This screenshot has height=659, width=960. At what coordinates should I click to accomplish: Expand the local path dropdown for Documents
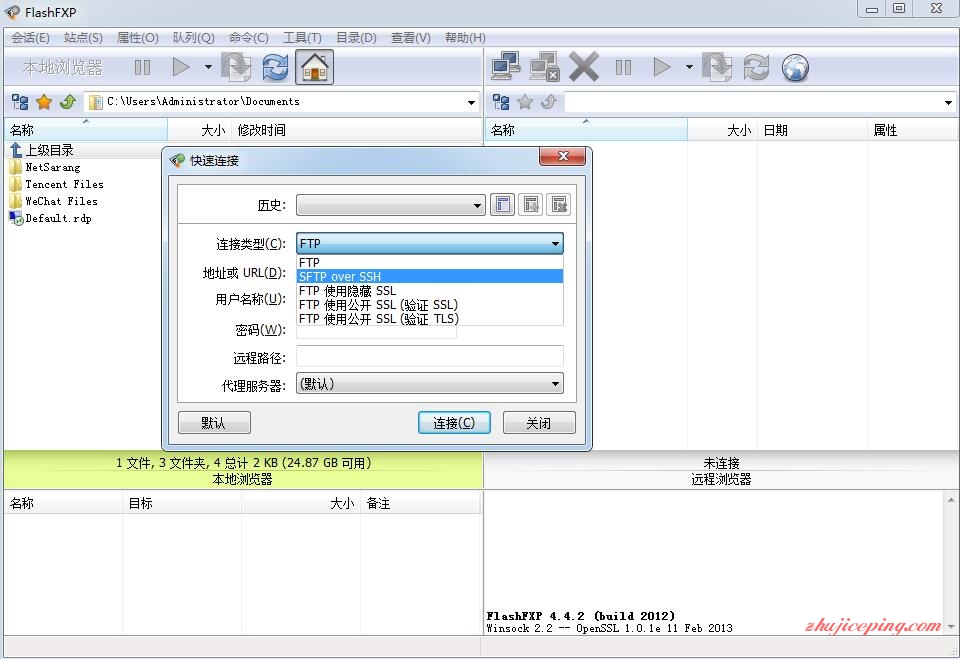coord(471,102)
